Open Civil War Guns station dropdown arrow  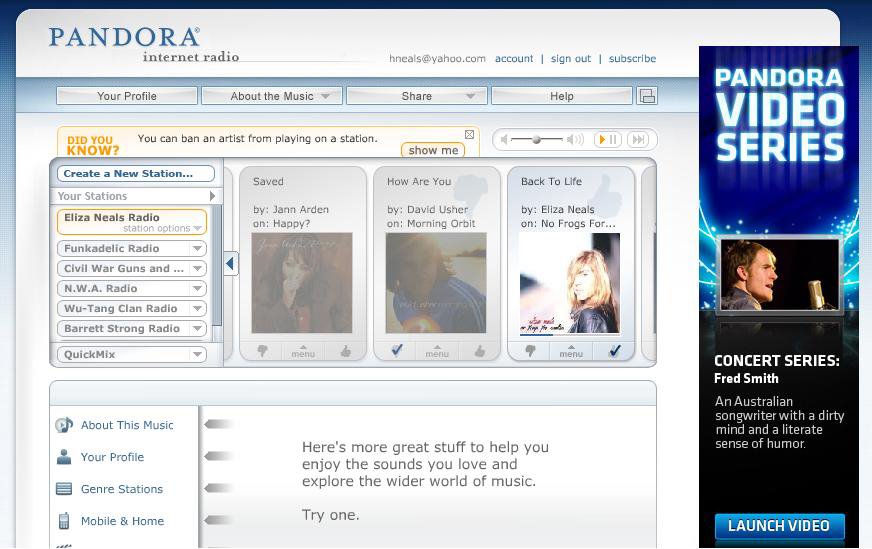click(x=197, y=269)
